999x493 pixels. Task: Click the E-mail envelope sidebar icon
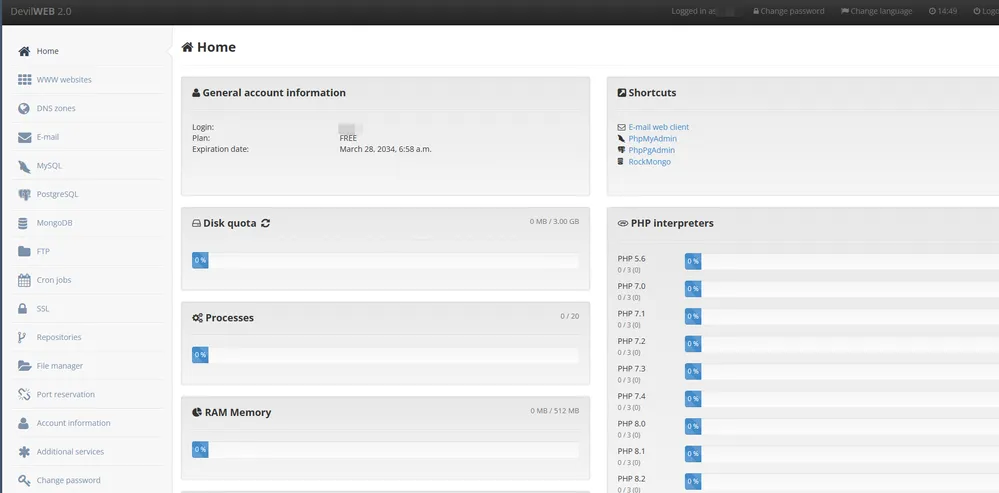pyautogui.click(x=24, y=137)
